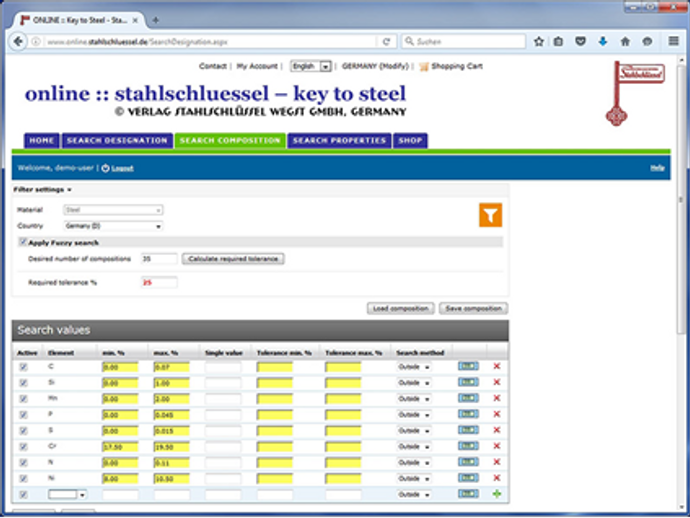The image size is (690, 518).
Task: Add new element row with green plus
Action: click(497, 494)
